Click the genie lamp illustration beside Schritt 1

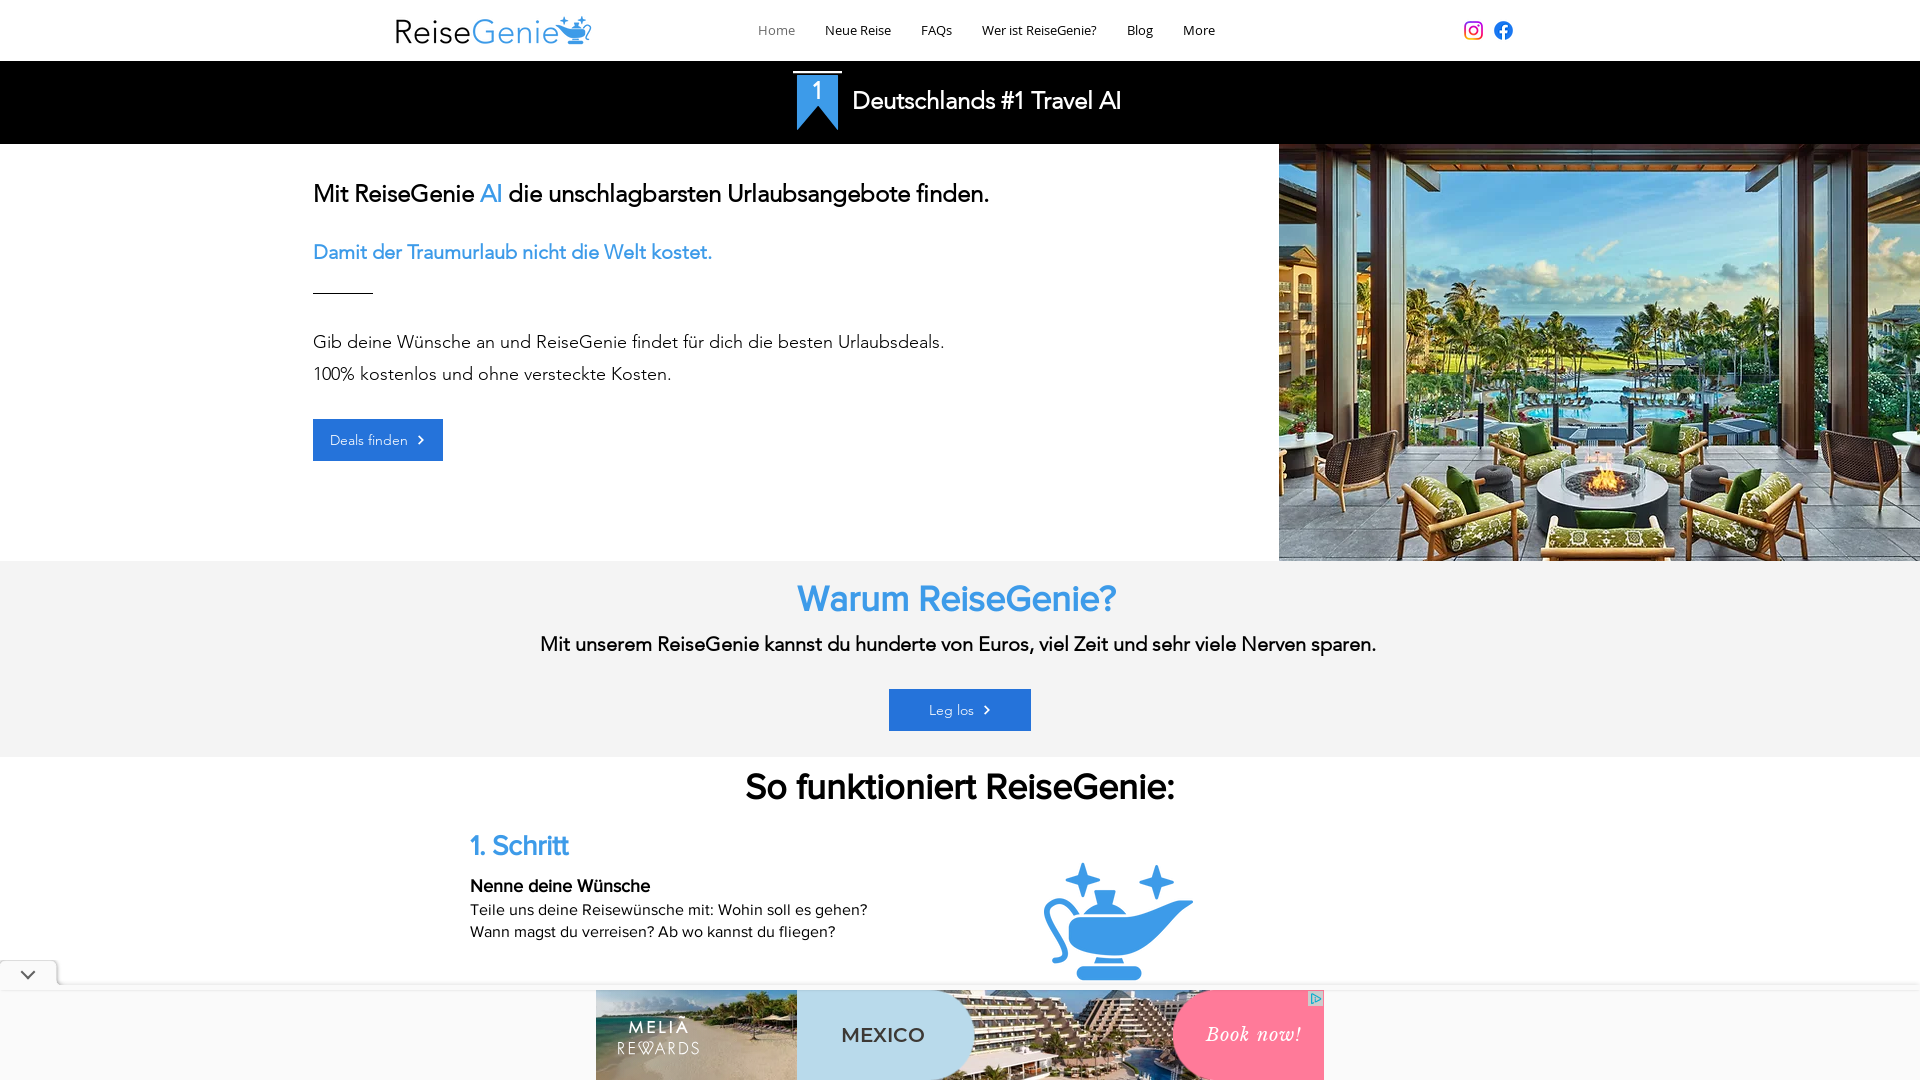(x=1118, y=920)
